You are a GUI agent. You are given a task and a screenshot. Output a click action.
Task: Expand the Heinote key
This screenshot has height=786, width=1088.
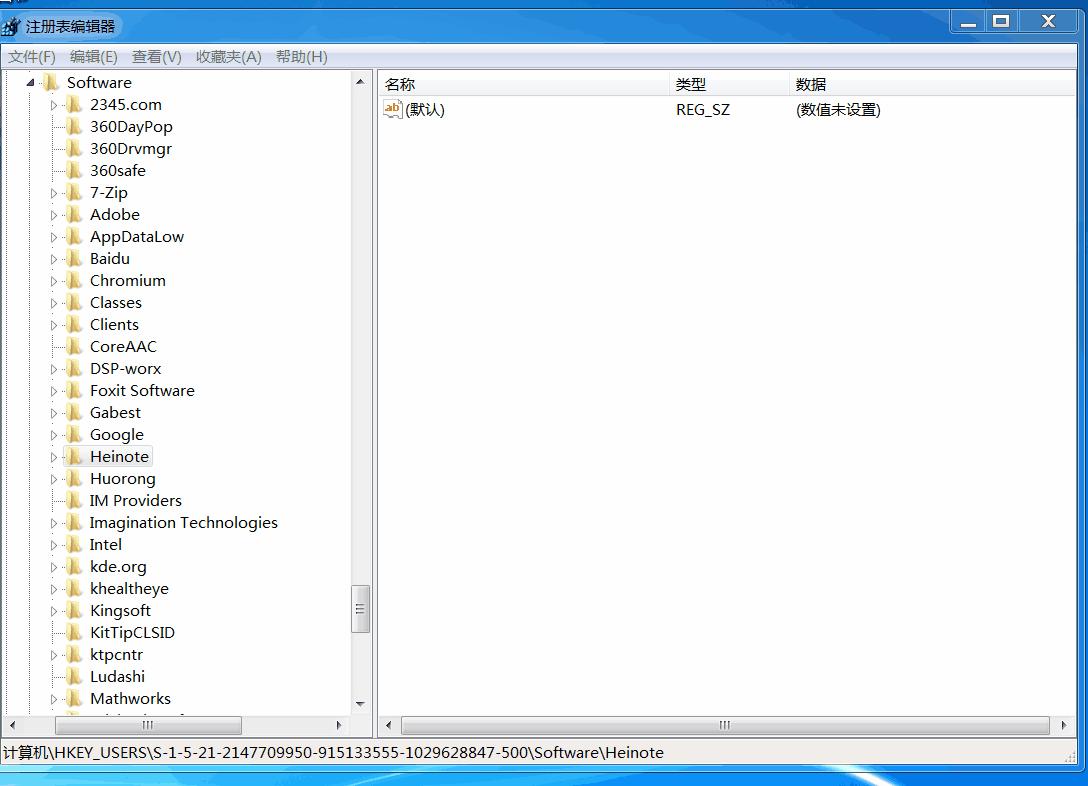click(x=53, y=457)
